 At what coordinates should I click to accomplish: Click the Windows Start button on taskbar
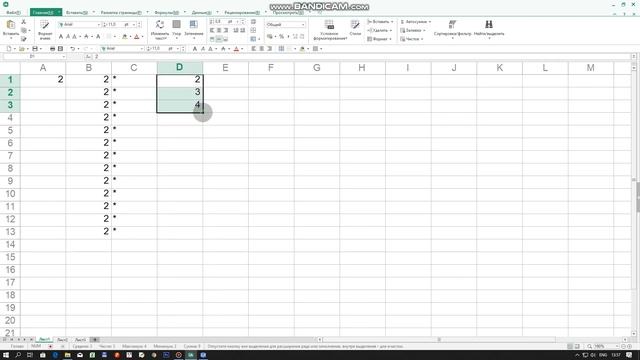point(6,355)
